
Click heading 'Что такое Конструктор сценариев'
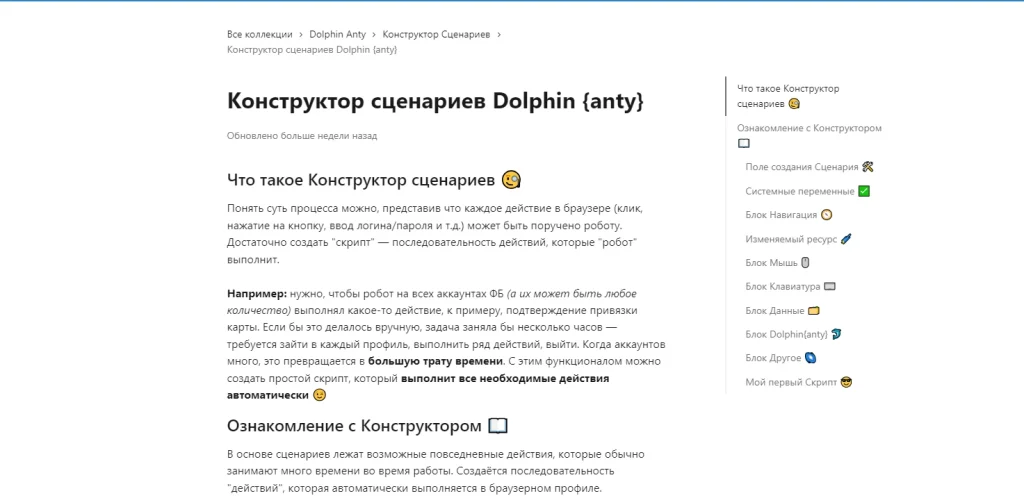tap(361, 179)
